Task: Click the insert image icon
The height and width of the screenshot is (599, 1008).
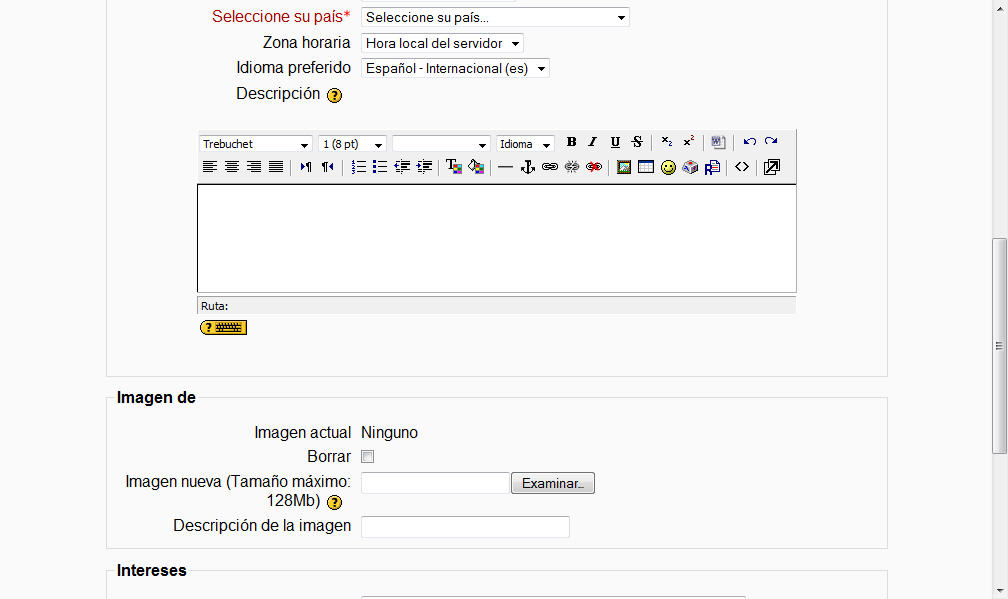Action: point(624,167)
